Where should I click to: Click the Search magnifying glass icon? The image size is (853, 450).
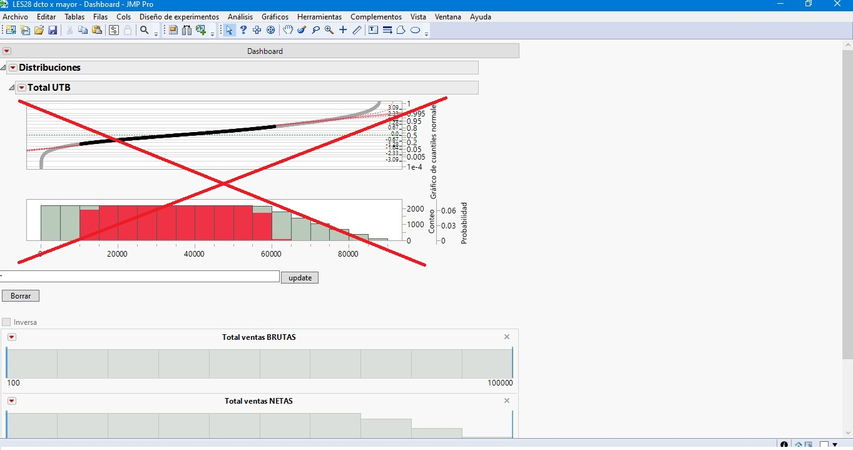point(144,31)
